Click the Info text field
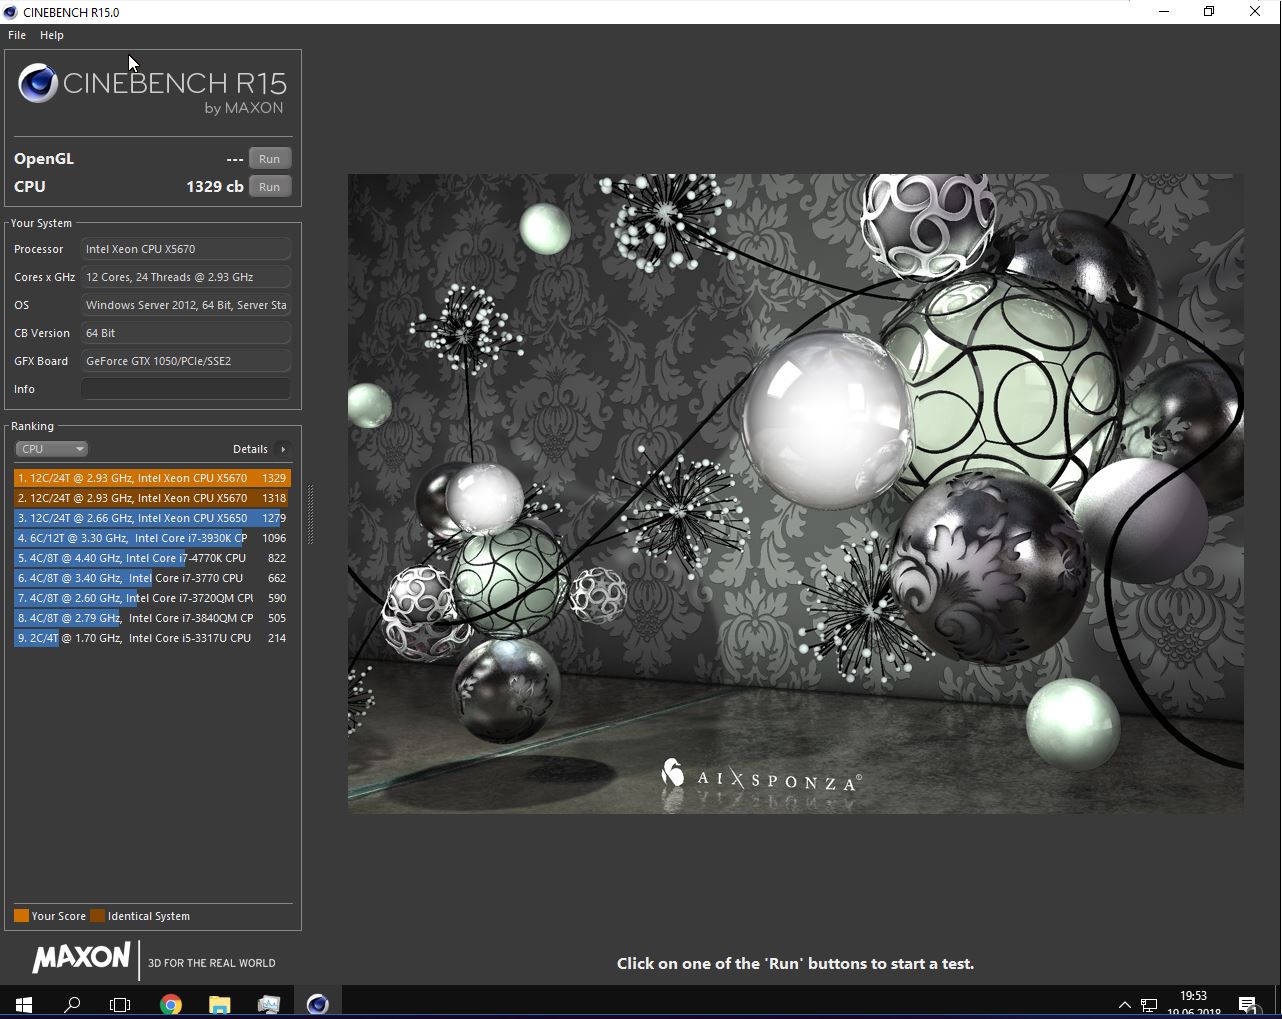The width and height of the screenshot is (1282, 1019). point(186,389)
